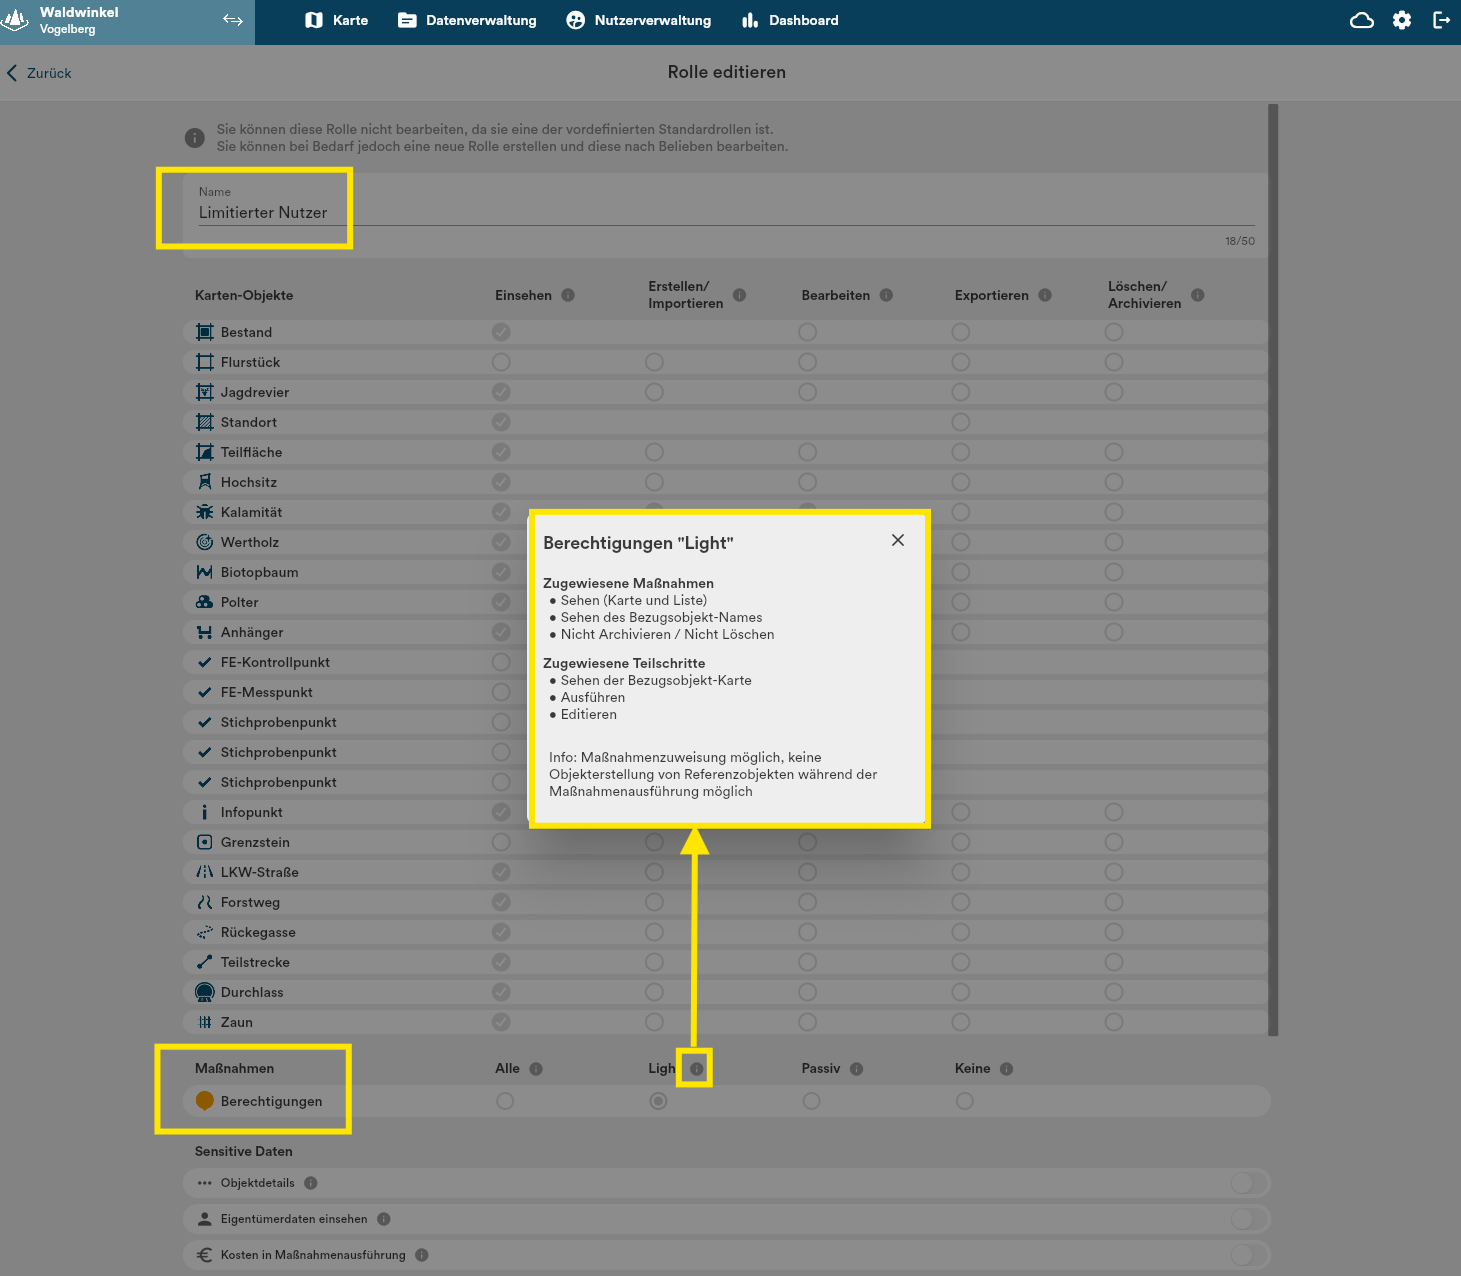Click the info icon next to Keine
Screen dimensions: 1461x1276
click(1007, 1069)
